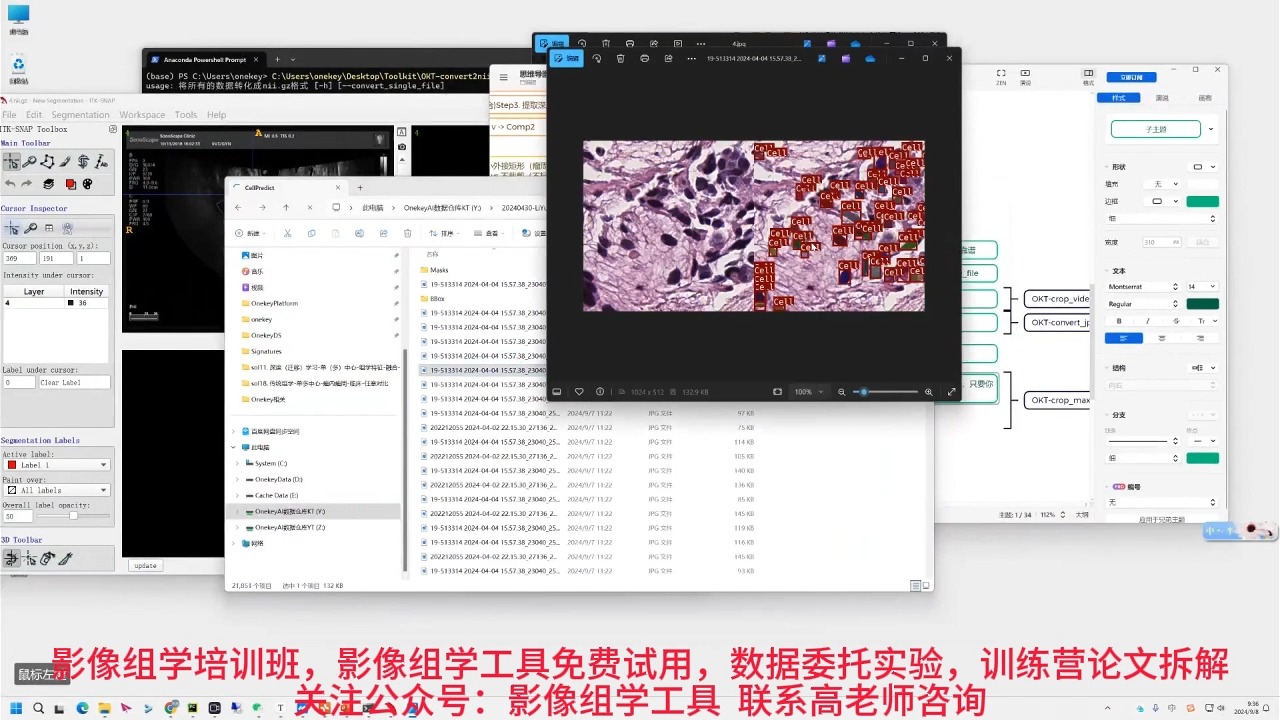This screenshot has height=720, width=1280.
Task: Collapse the 此电脑 tree node in Explorer
Action: (x=234, y=447)
